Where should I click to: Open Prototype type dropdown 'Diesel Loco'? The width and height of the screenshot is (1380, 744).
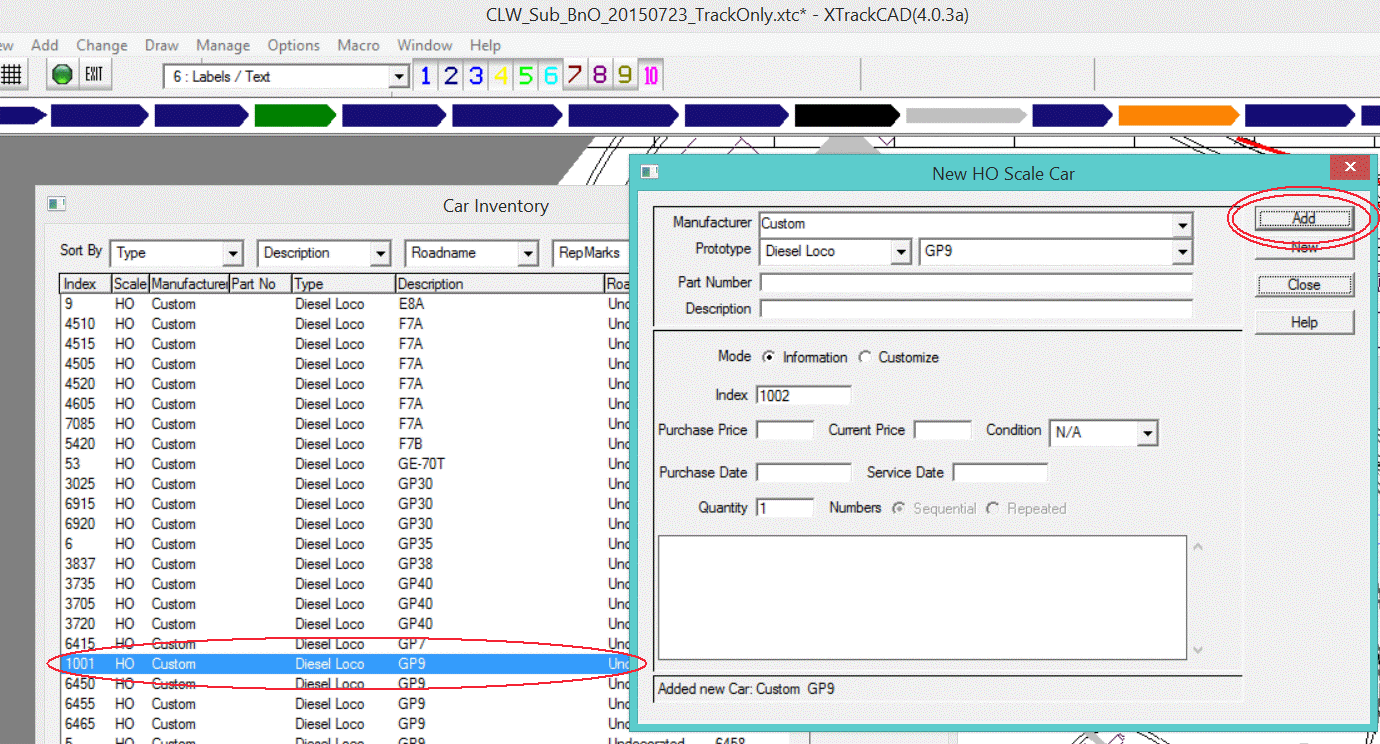pyautogui.click(x=901, y=251)
